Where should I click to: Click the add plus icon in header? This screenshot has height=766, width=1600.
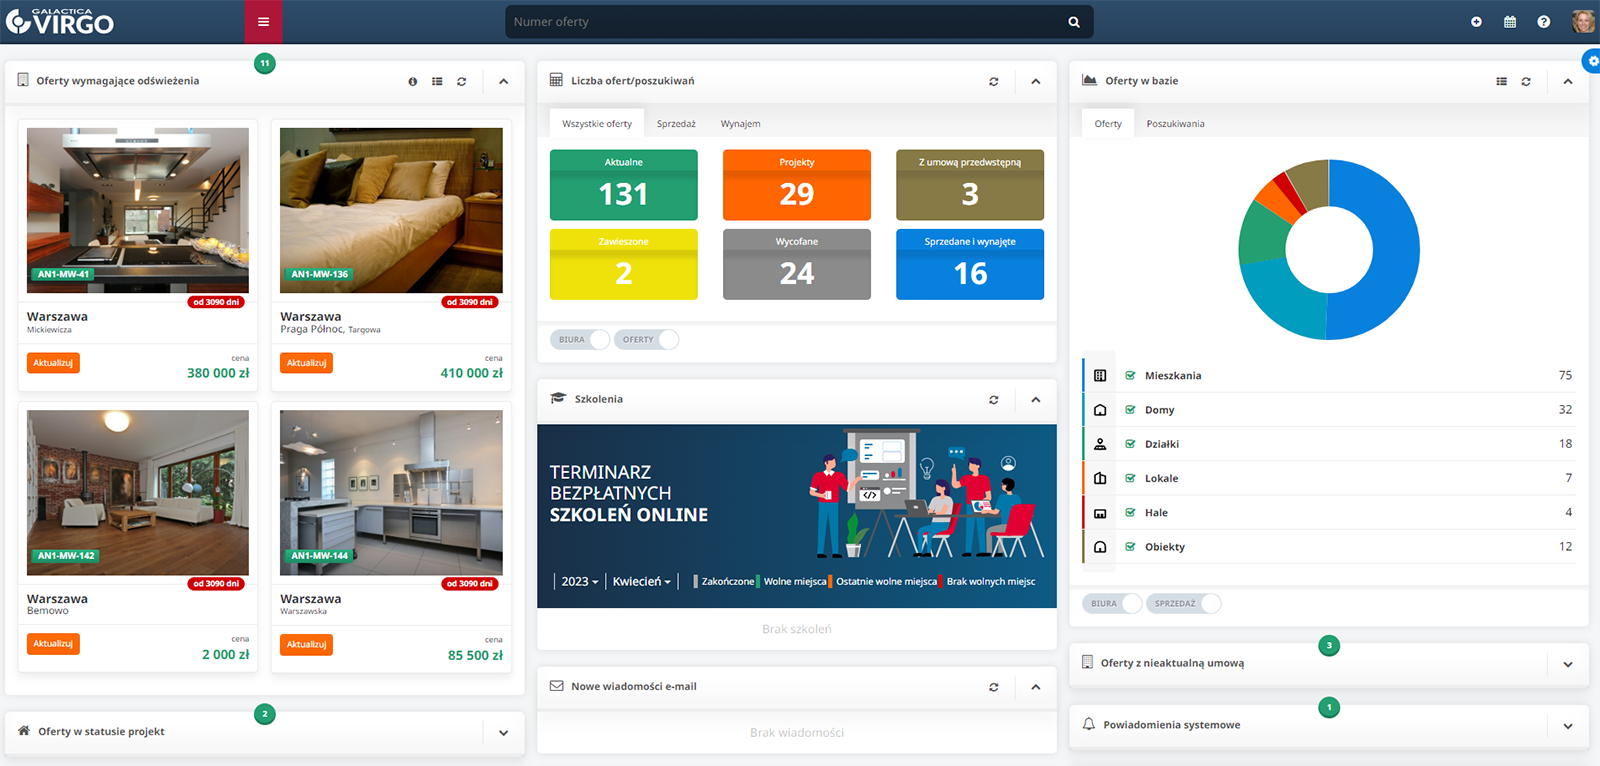click(x=1476, y=22)
